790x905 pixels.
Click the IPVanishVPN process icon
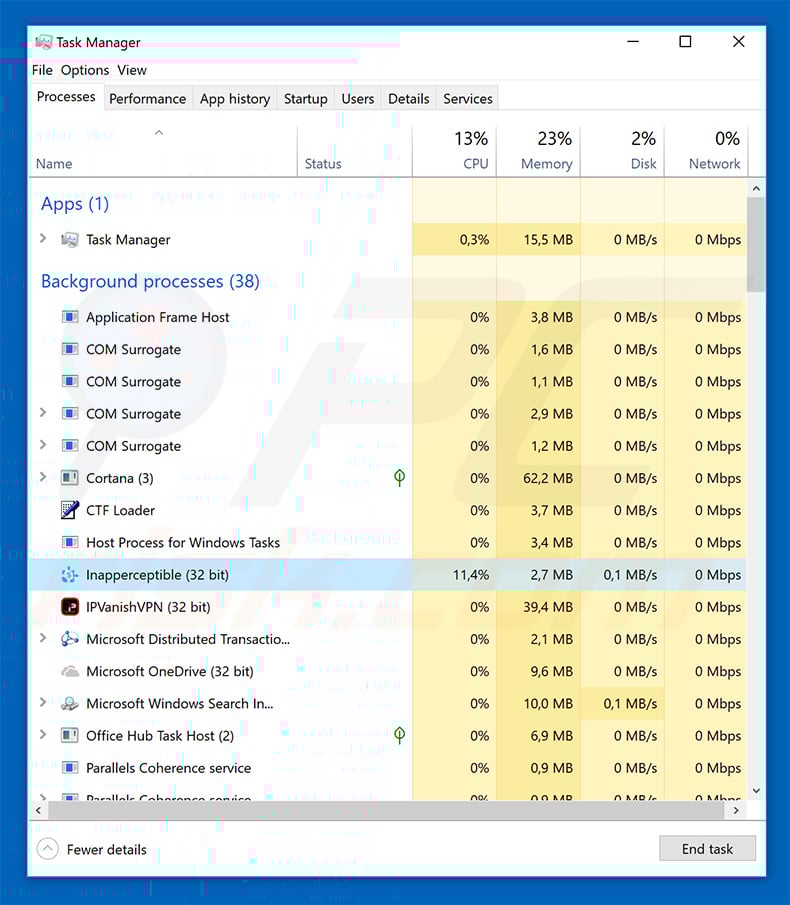70,607
